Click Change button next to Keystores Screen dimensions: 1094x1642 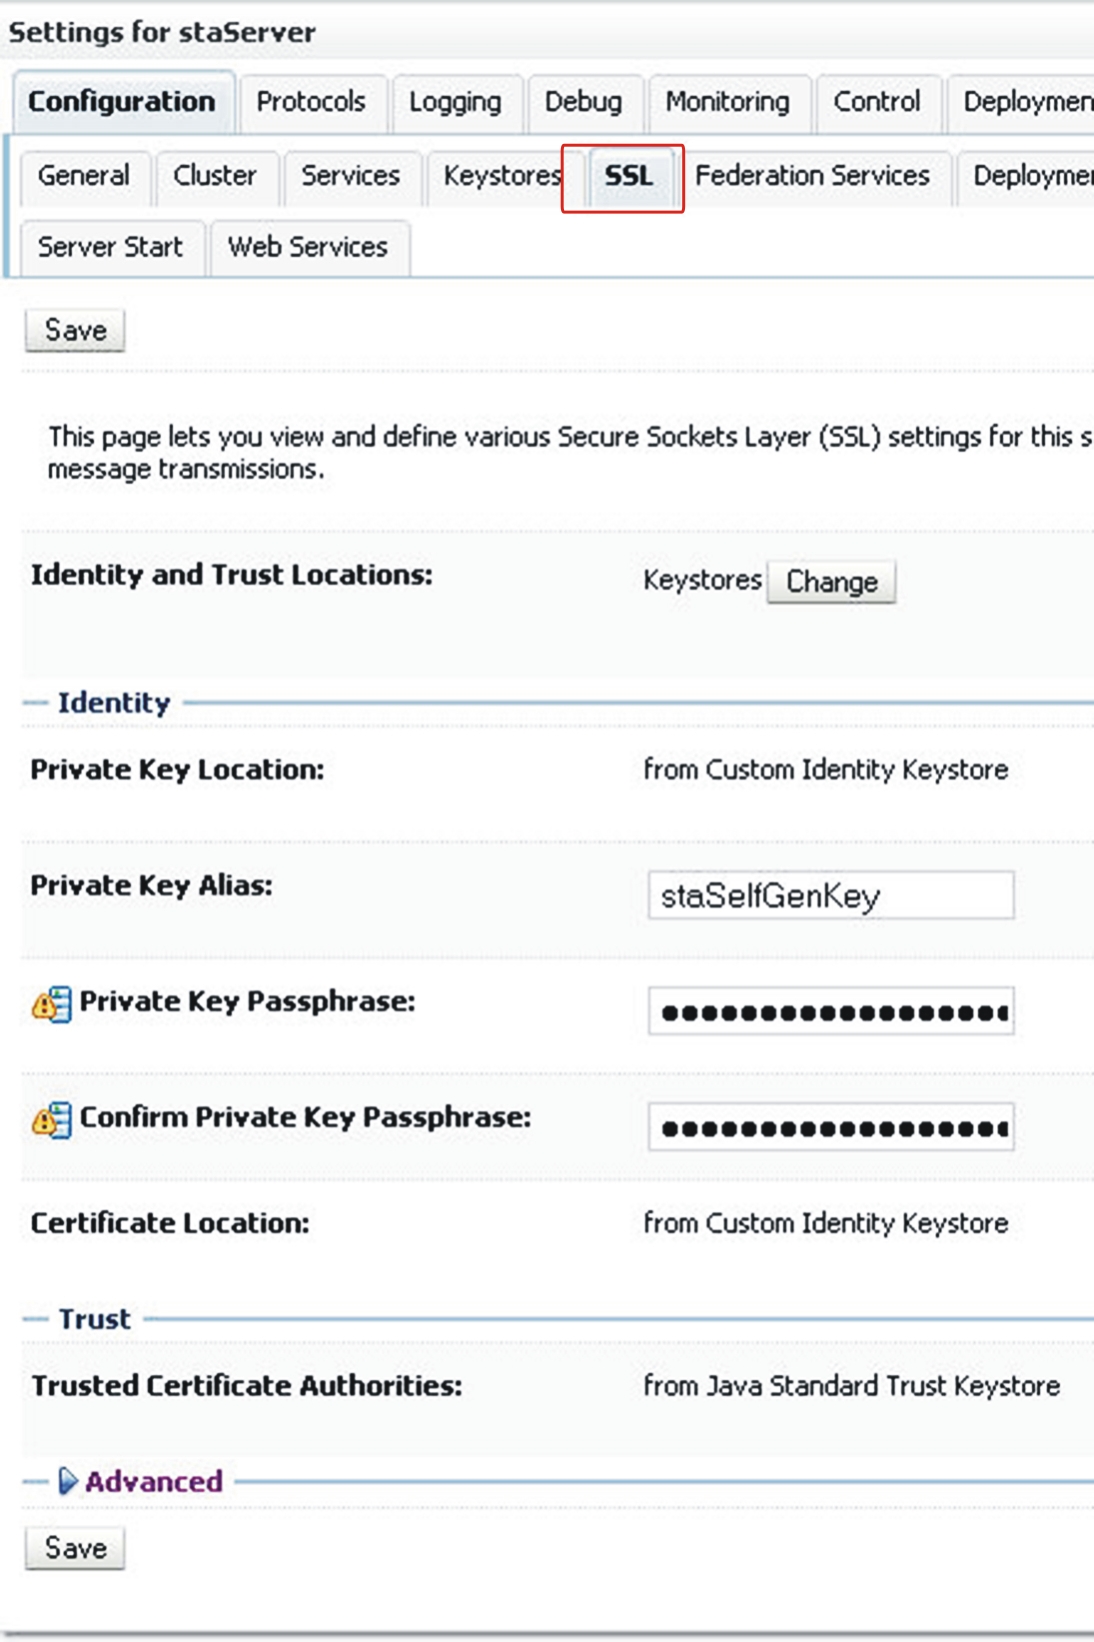[831, 582]
